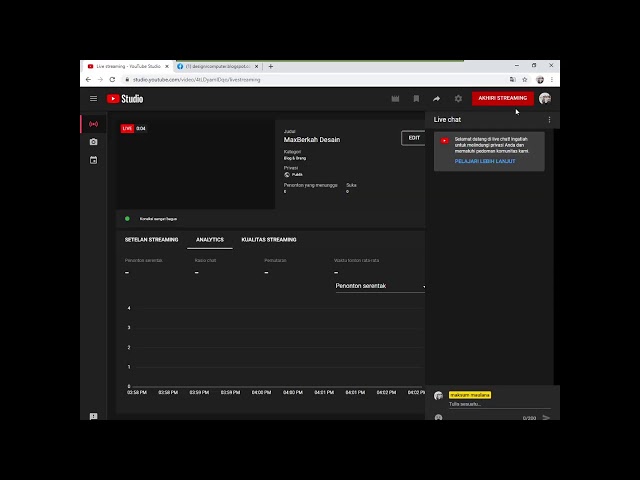Viewport: 640px width, 480px height.
Task: Click the Edit button for stream details
Action: [414, 137]
